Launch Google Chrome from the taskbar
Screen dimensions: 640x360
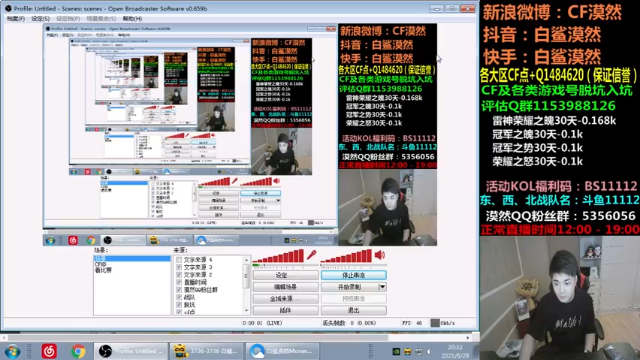[x=78, y=351]
